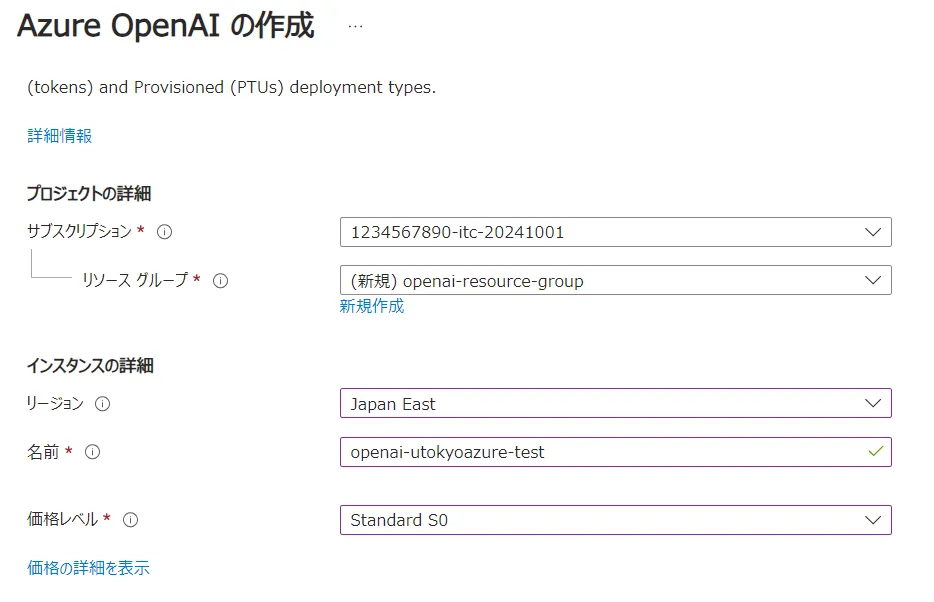This screenshot has height=602, width=934.
Task: Click the green validation checkmark in name field
Action: (875, 452)
